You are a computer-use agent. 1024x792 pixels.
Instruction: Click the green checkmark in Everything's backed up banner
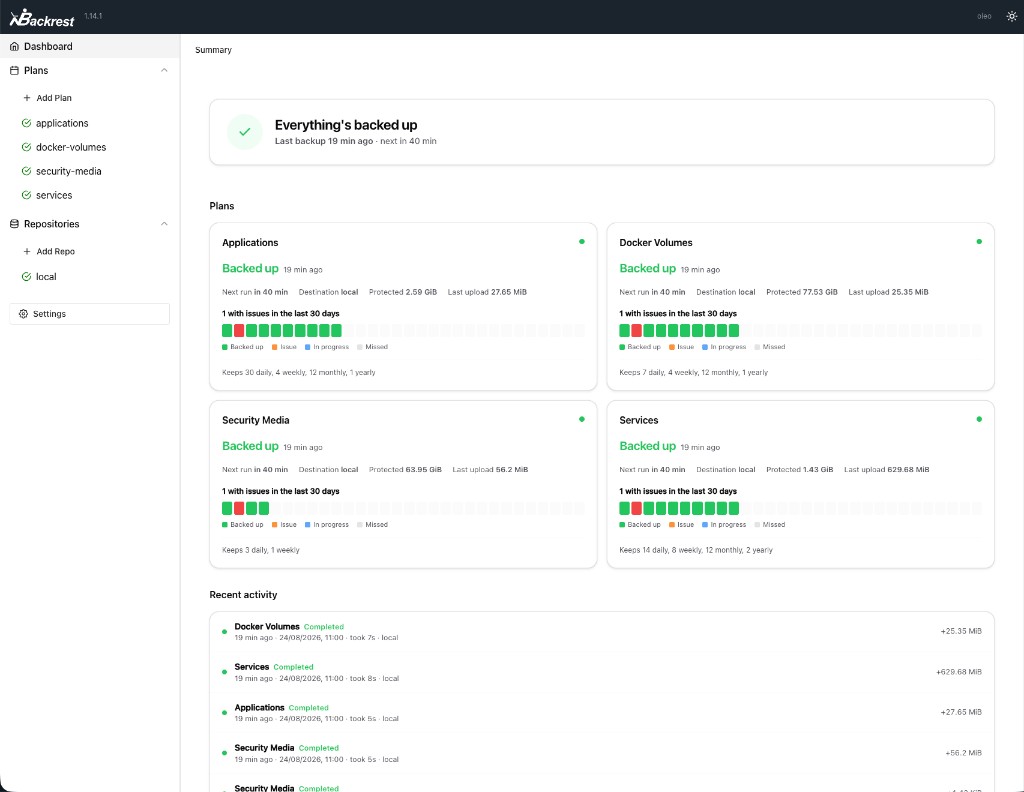(x=245, y=132)
